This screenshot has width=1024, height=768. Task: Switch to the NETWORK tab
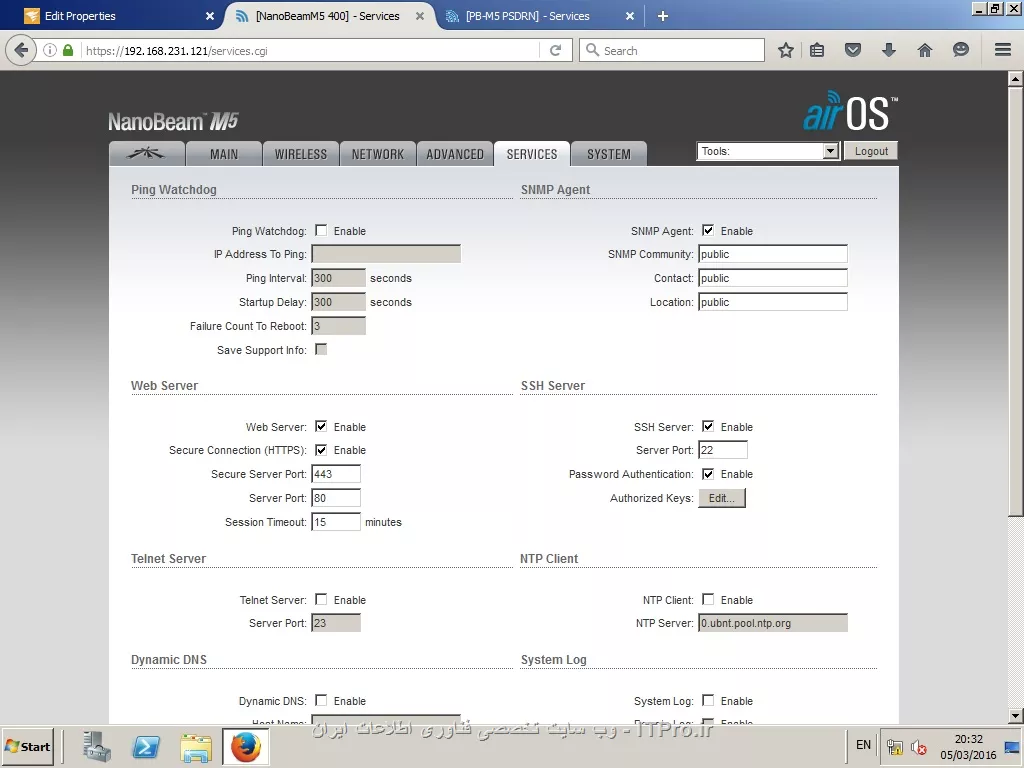377,154
